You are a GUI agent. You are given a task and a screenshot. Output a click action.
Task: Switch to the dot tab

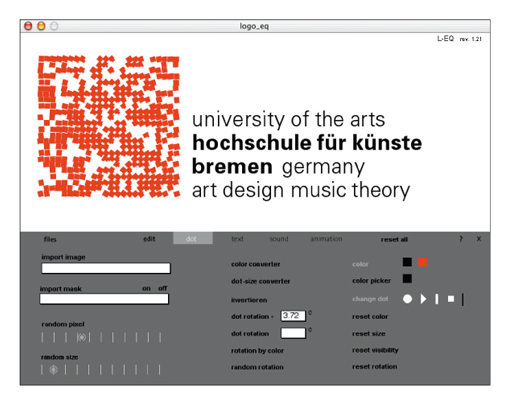[x=193, y=239]
